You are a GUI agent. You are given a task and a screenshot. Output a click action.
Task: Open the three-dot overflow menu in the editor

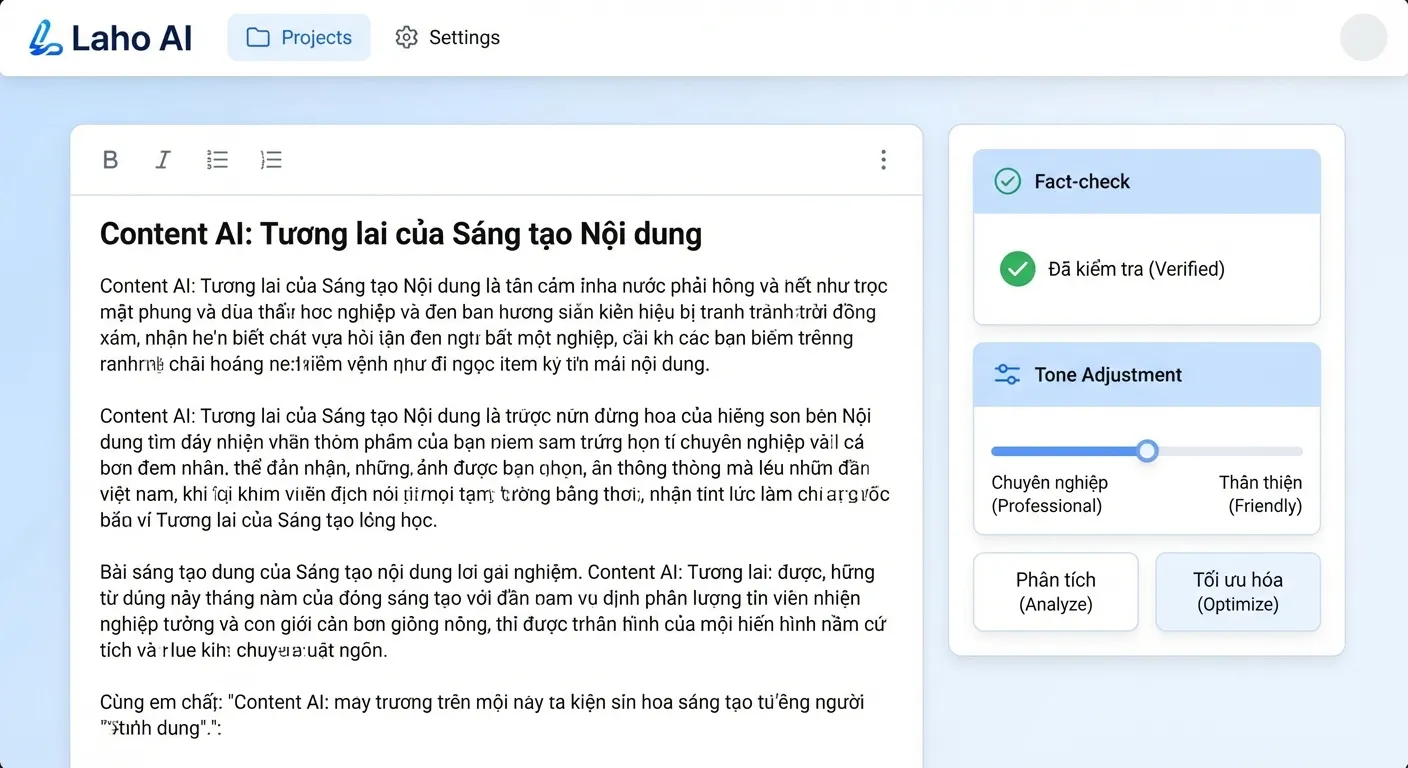[x=883, y=160]
